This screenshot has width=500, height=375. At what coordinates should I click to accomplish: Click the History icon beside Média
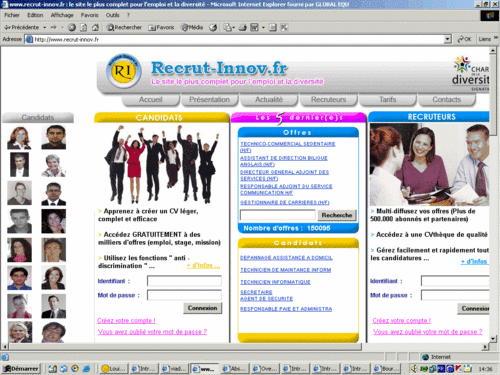click(213, 28)
